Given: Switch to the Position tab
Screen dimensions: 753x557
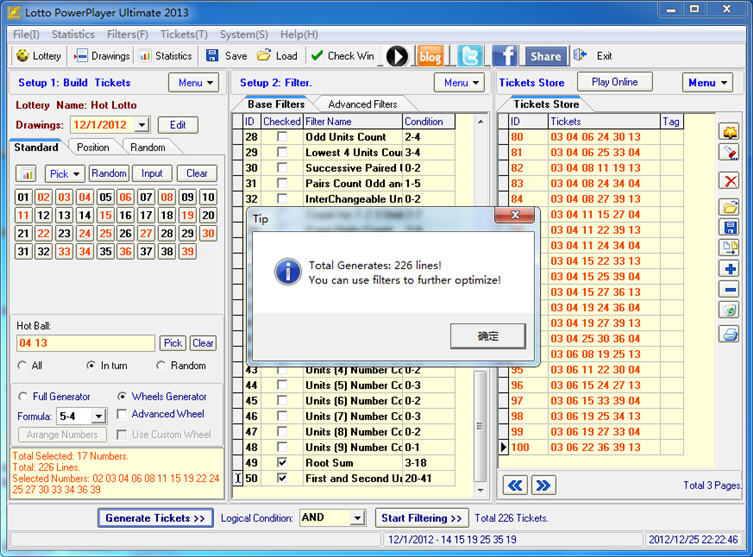Looking at the screenshot, I should click(x=93, y=147).
